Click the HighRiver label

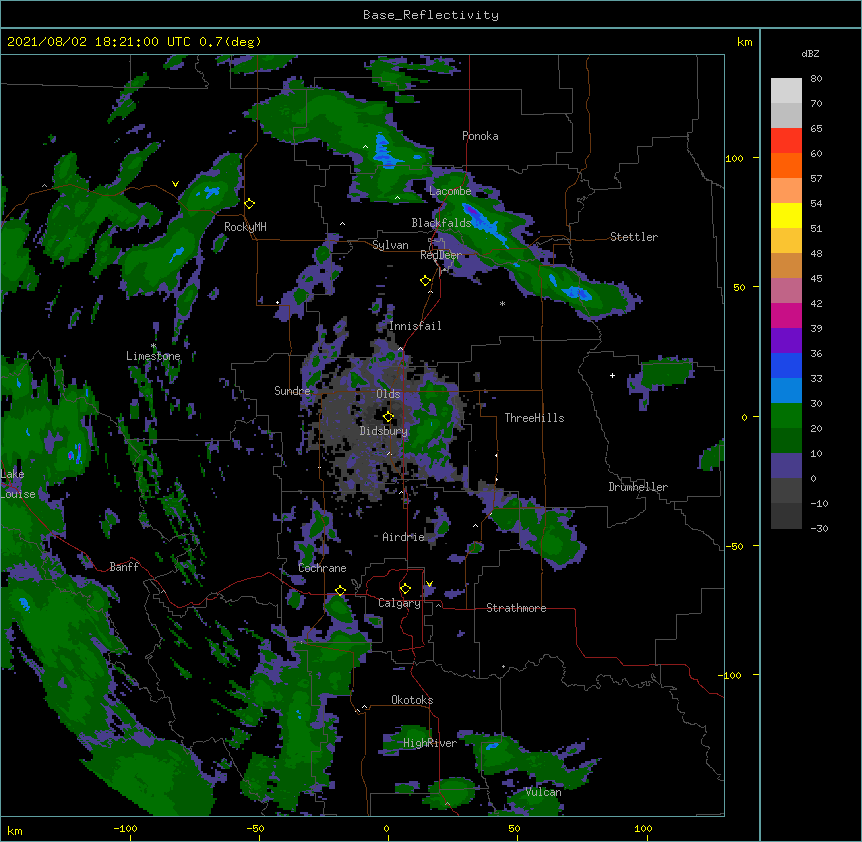(x=430, y=743)
